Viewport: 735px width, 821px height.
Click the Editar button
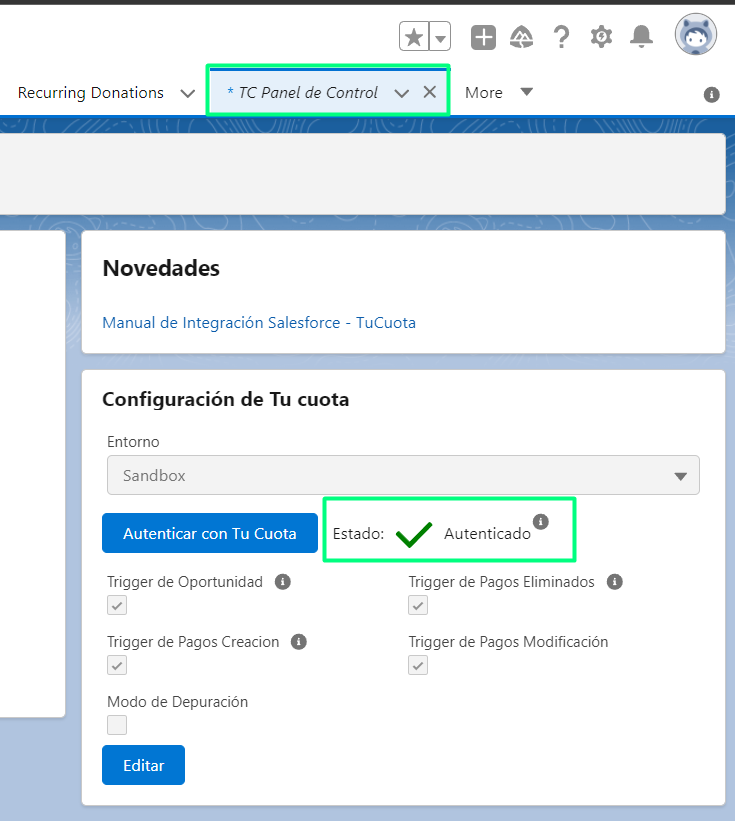[x=143, y=765]
